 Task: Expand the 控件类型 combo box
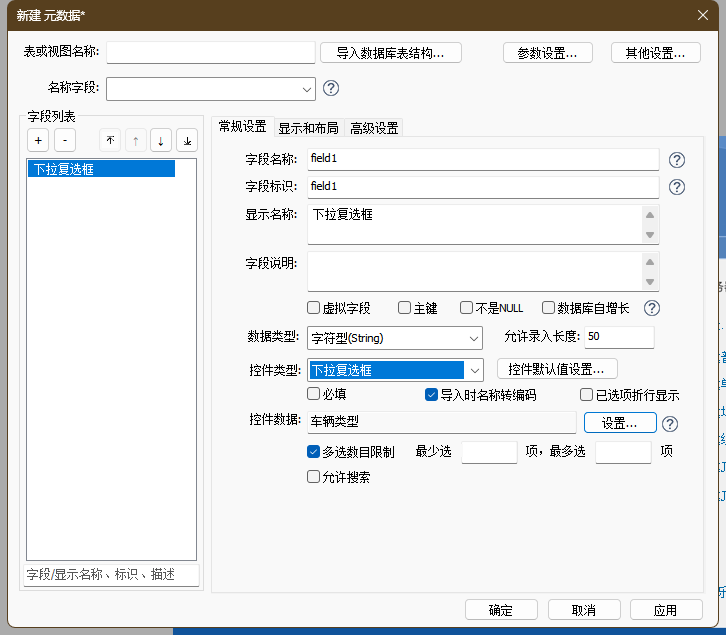tap(475, 370)
